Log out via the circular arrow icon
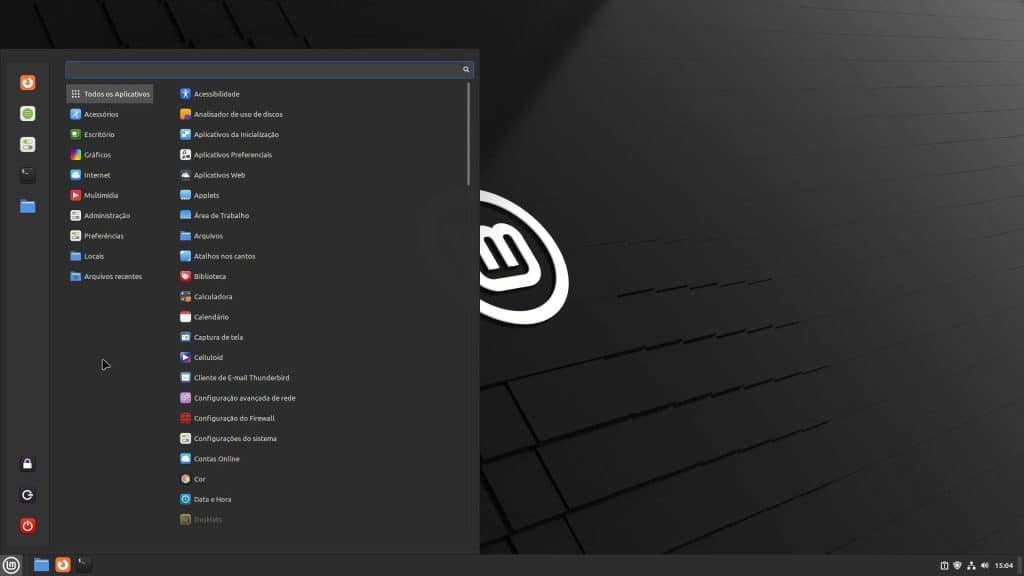Viewport: 1024px width, 576px height. click(x=27, y=494)
